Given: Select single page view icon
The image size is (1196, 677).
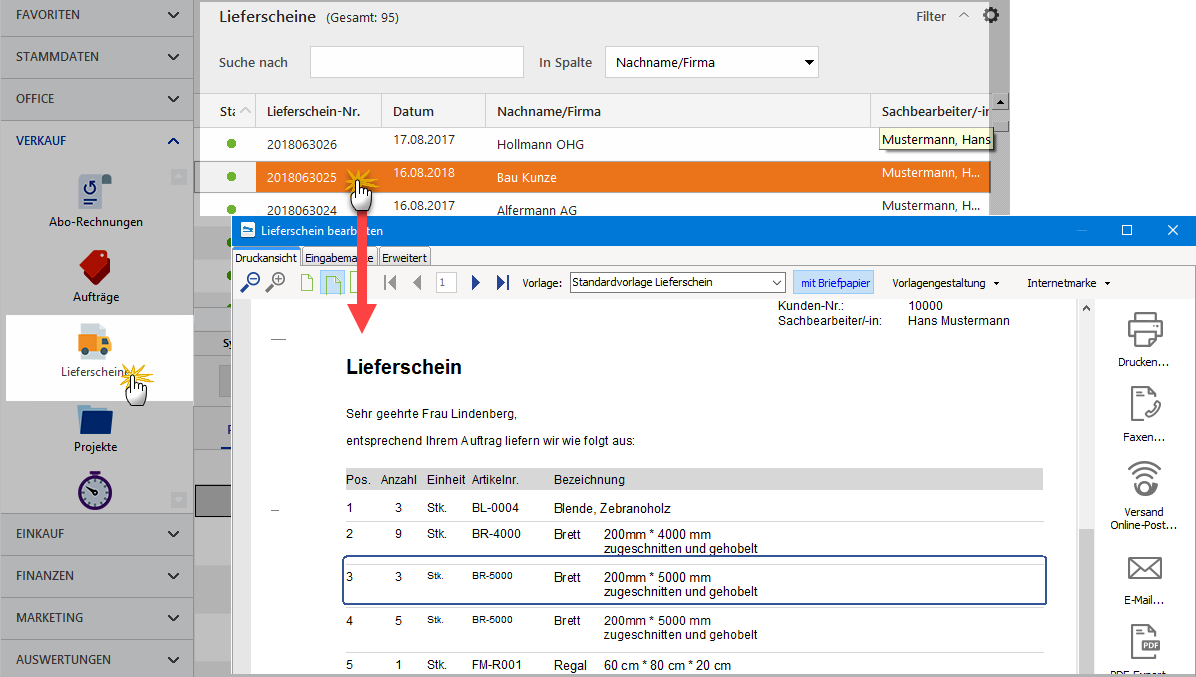Looking at the screenshot, I should tap(307, 283).
